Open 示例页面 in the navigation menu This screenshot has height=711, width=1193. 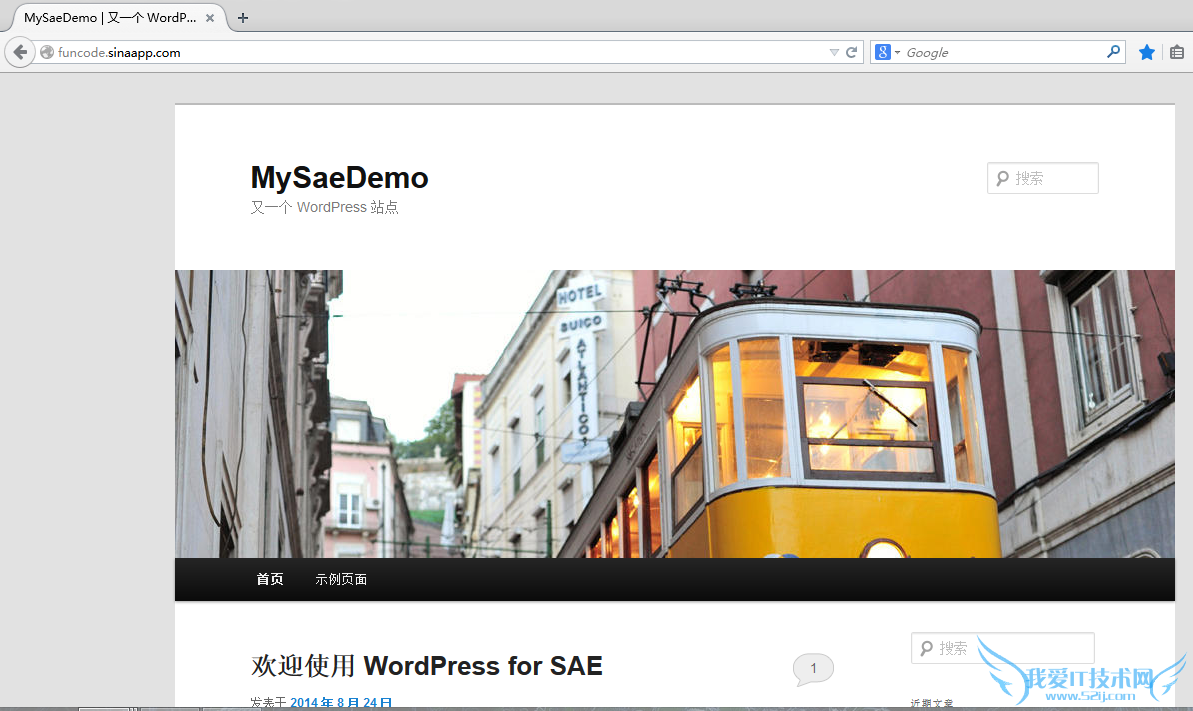click(x=341, y=579)
